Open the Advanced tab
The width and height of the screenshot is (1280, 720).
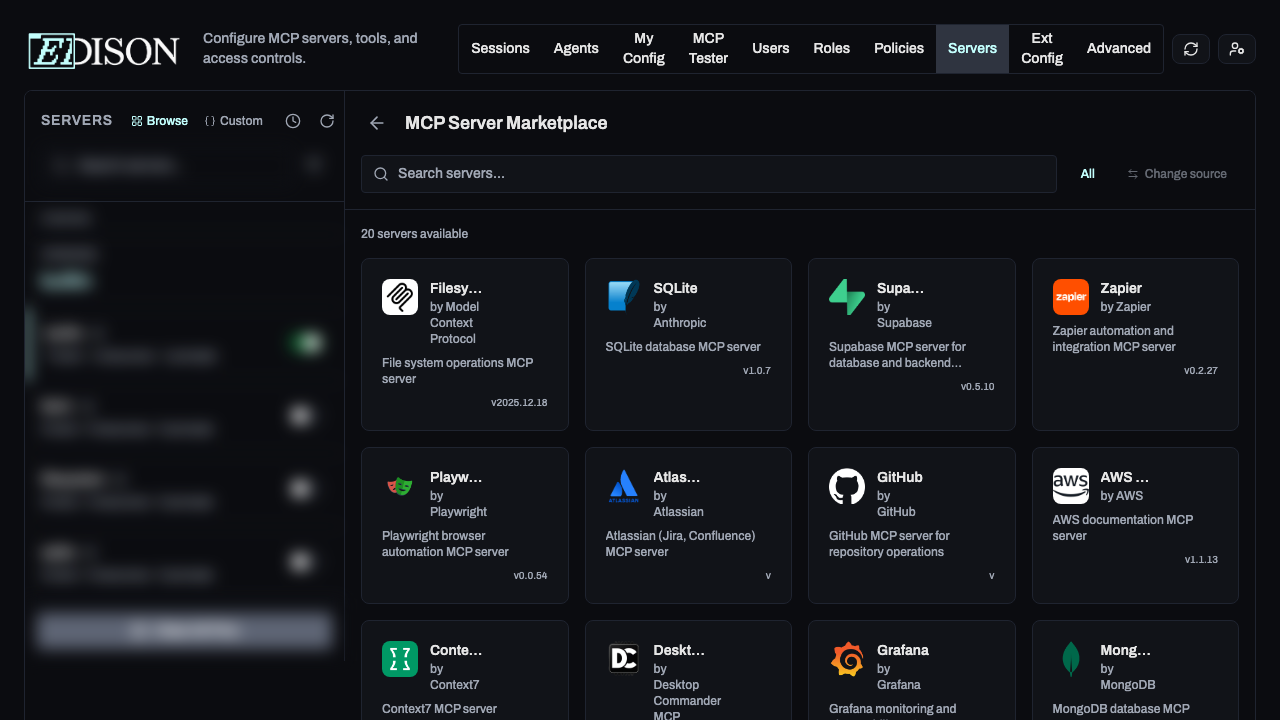1118,49
